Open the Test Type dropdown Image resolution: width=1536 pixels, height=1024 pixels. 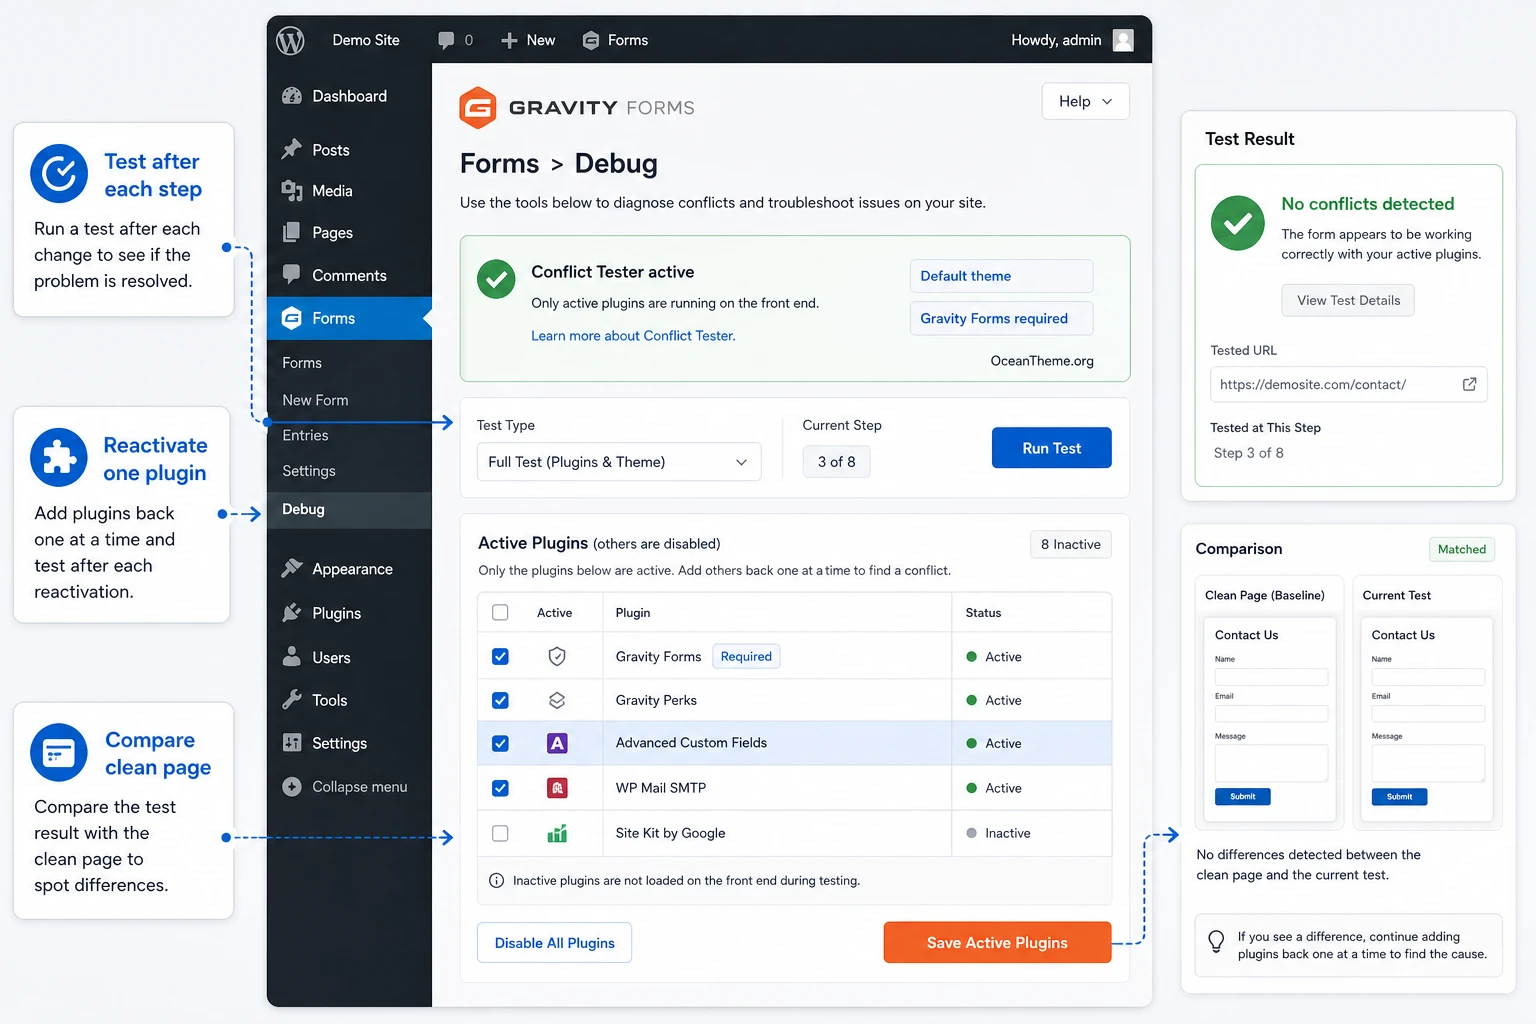coord(619,462)
